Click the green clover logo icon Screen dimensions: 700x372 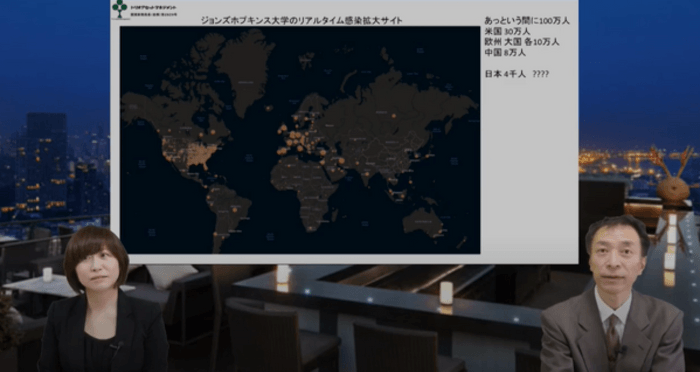[120, 8]
